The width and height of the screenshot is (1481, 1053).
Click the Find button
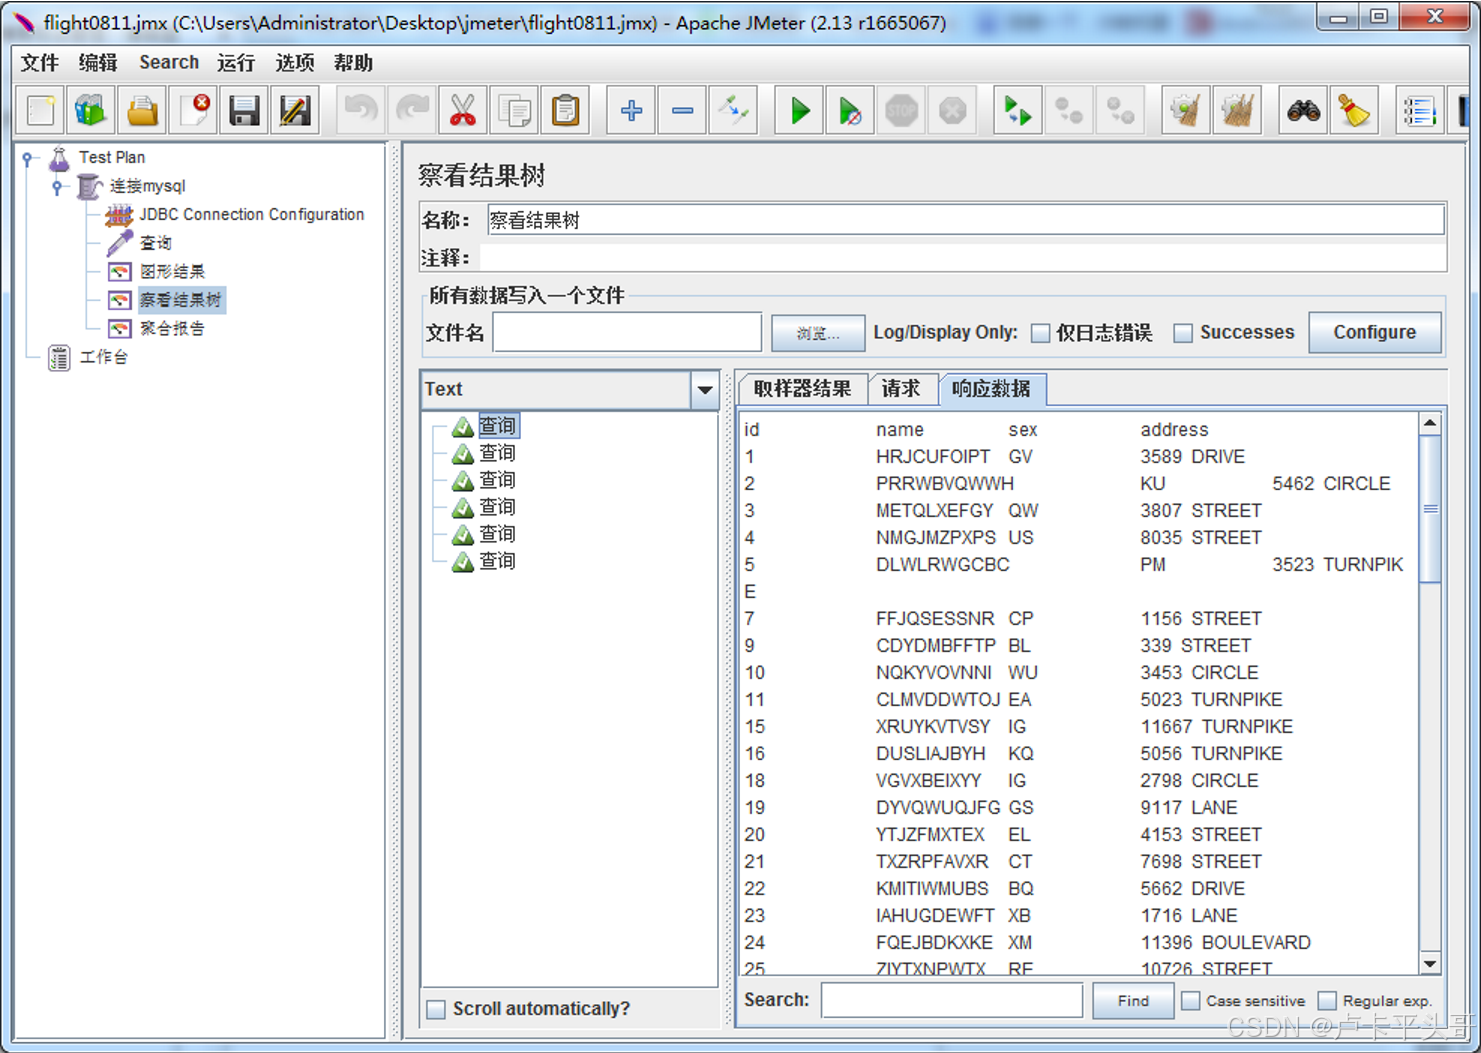(1133, 1000)
